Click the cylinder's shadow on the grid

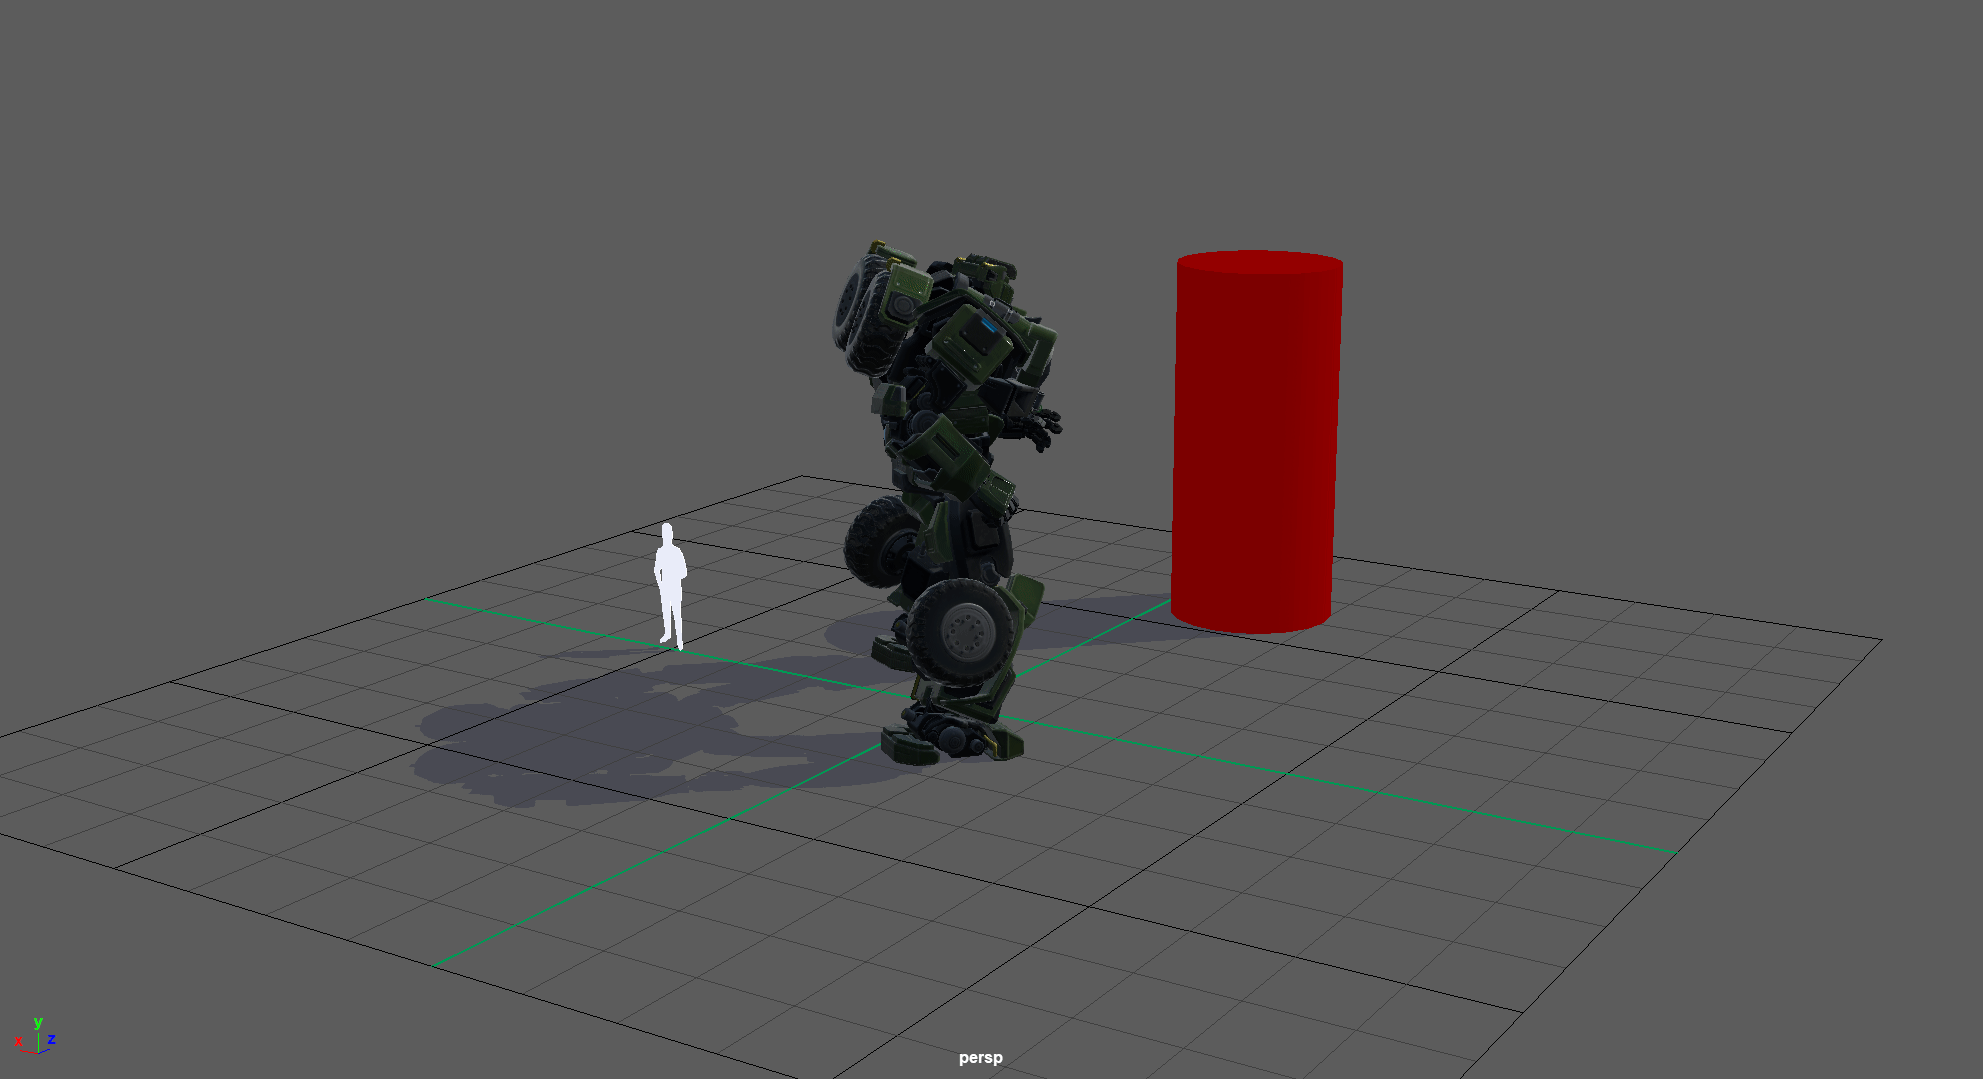point(1110,606)
